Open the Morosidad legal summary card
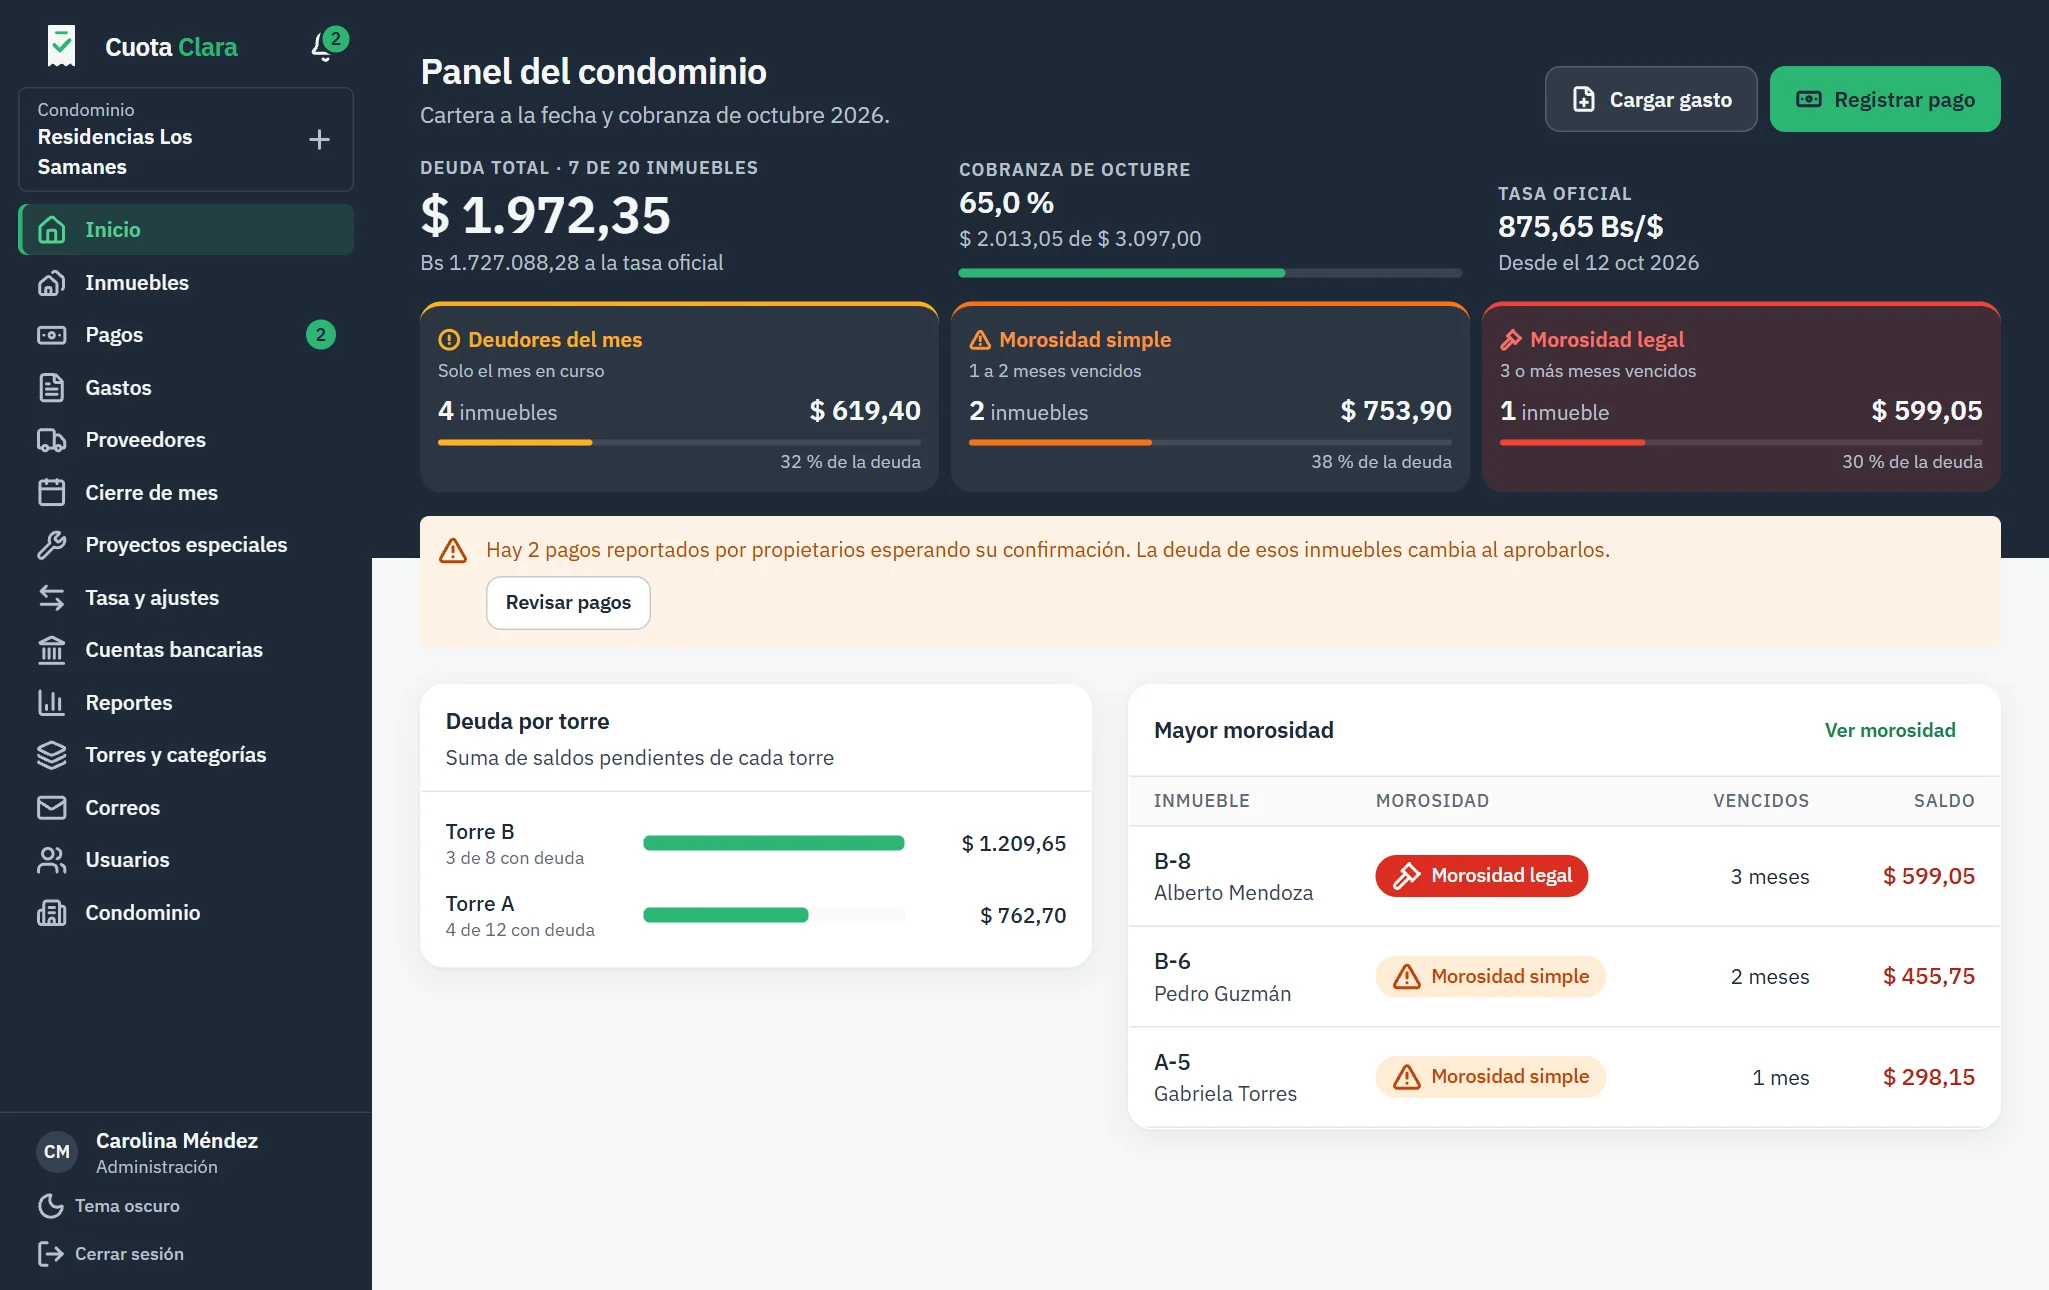2049x1290 pixels. coord(1741,397)
